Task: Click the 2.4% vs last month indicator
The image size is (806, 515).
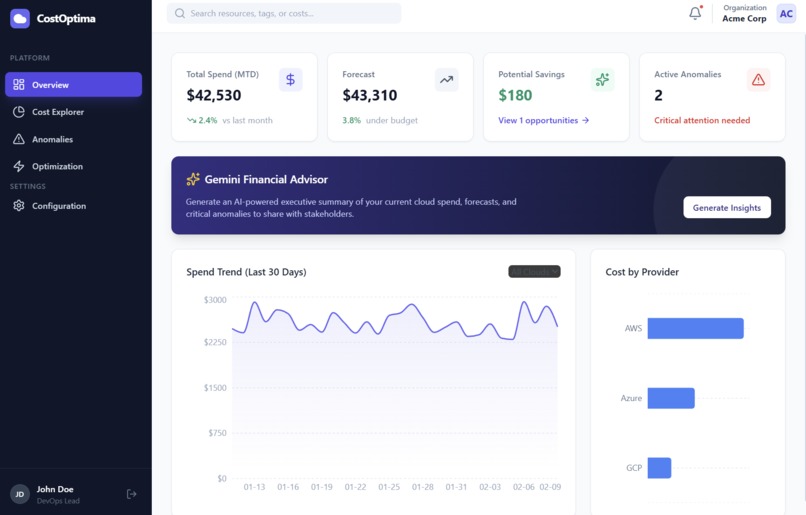Action: pyautogui.click(x=229, y=120)
